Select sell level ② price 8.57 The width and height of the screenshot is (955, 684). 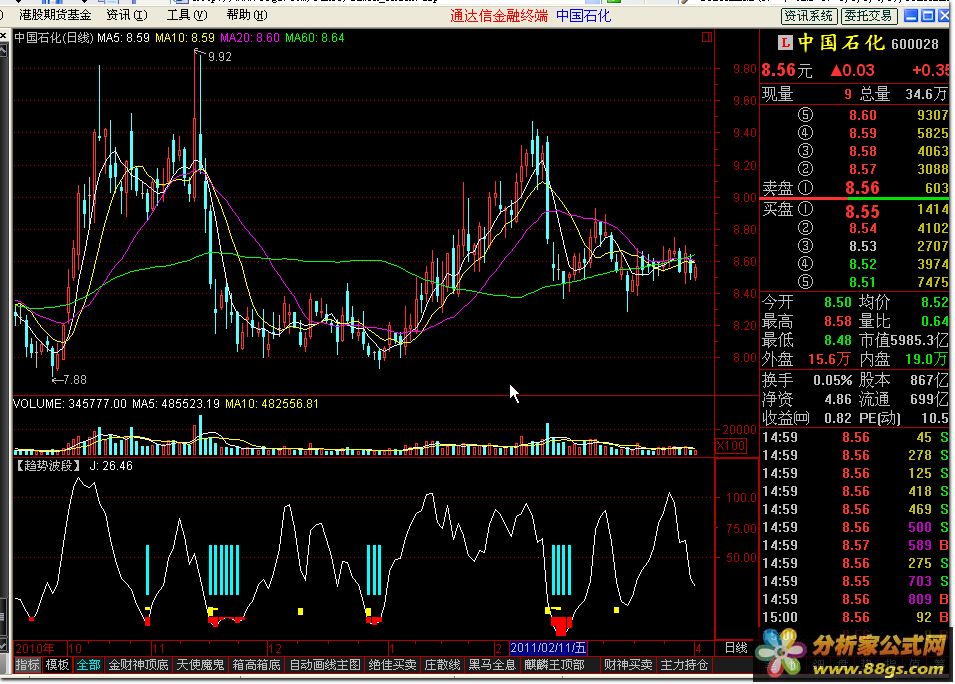click(x=862, y=169)
